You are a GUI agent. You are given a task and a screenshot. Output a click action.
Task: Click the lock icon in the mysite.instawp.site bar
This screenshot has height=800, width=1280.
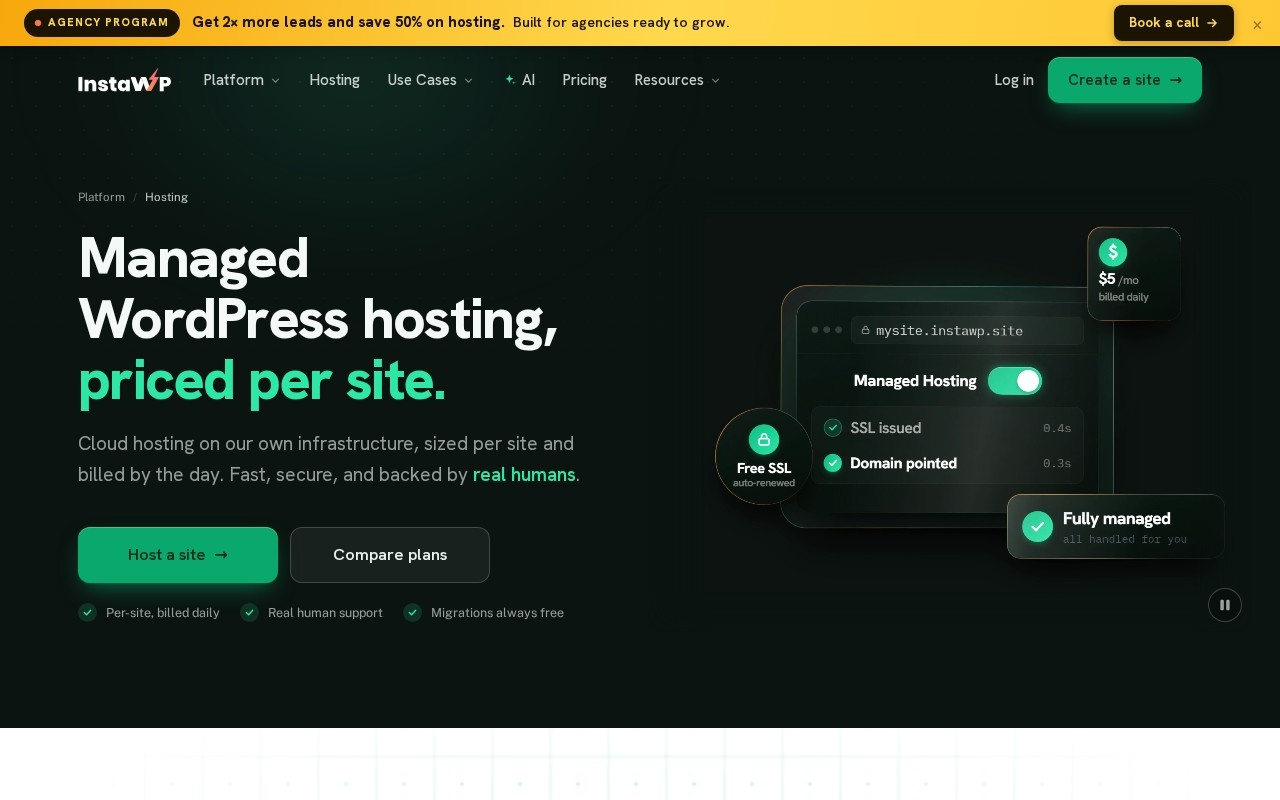pos(865,330)
